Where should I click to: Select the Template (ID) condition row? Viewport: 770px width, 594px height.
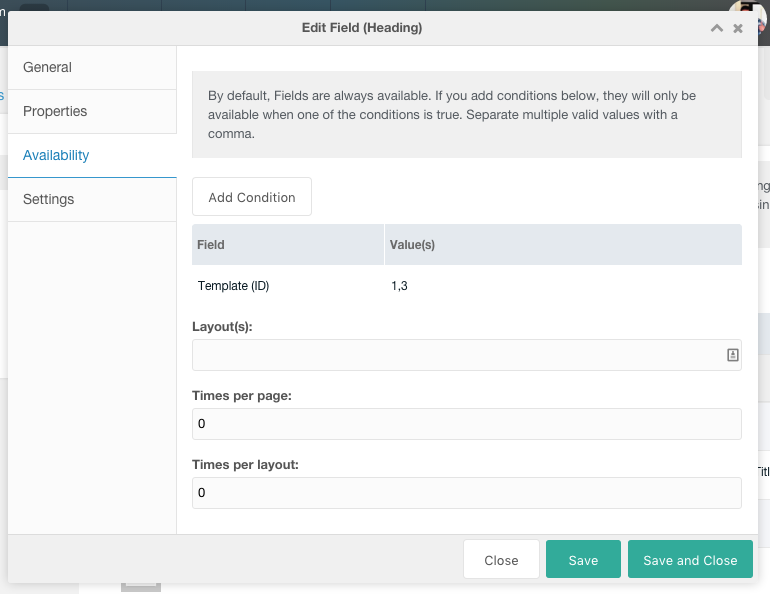point(467,286)
